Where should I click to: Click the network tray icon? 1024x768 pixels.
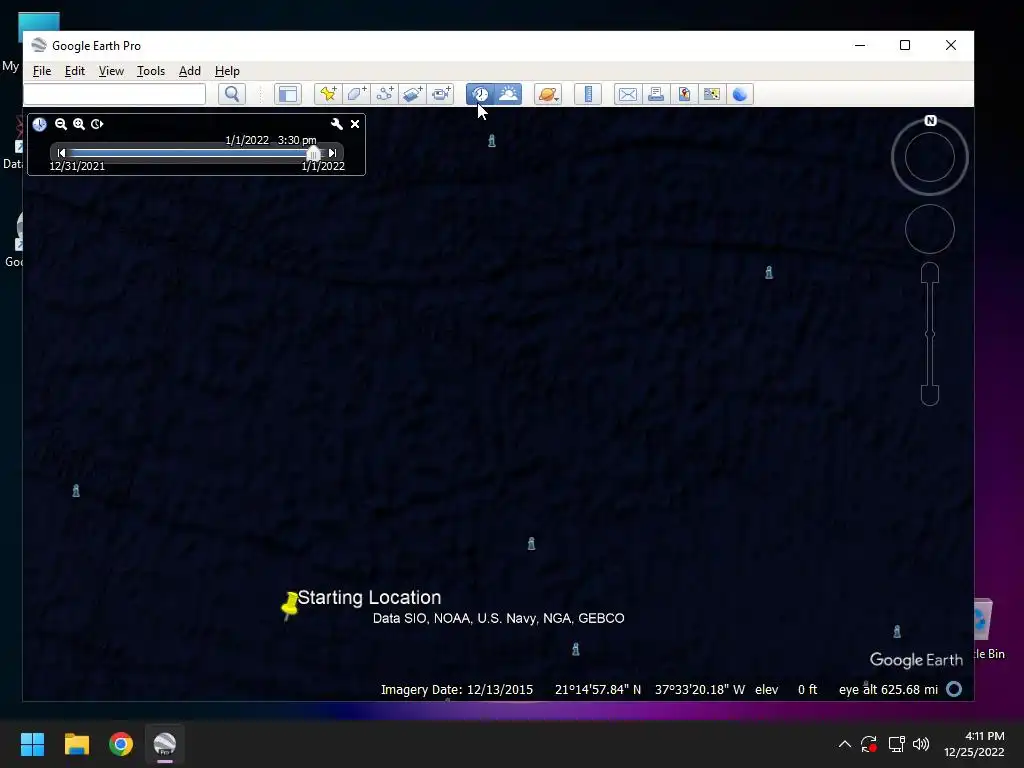pos(896,744)
